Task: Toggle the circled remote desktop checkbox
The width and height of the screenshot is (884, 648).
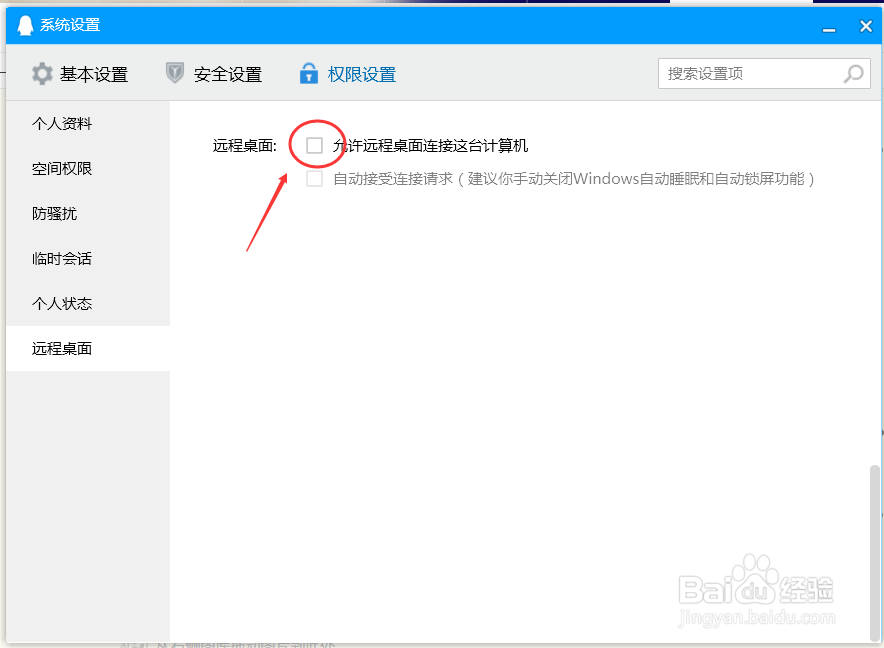Action: tap(315, 145)
